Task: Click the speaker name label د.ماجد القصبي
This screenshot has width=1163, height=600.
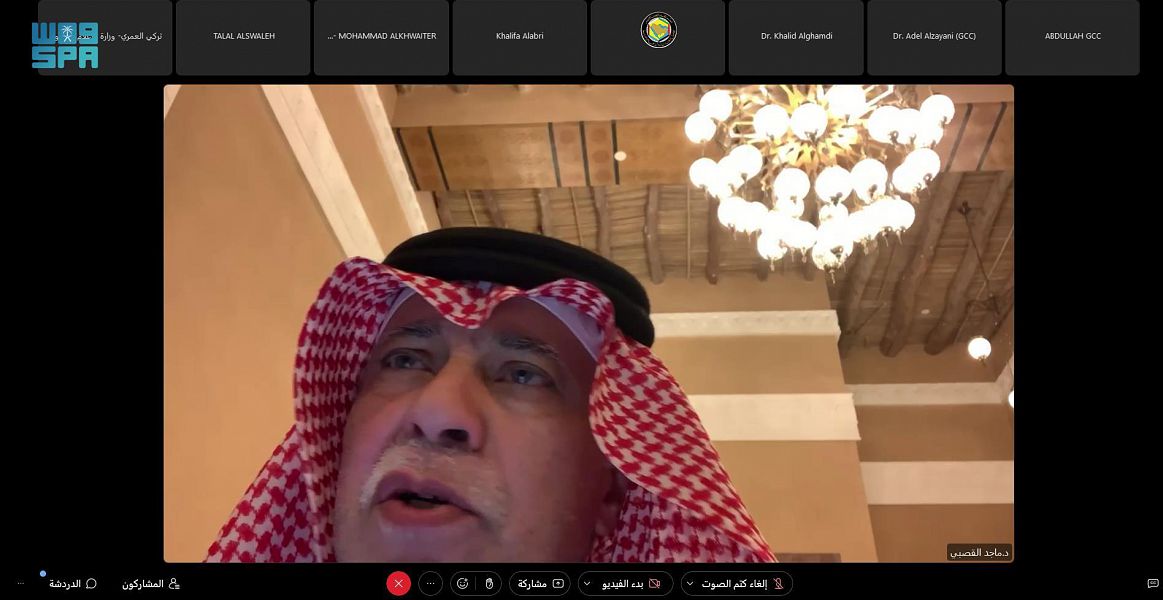Action: pos(979,552)
